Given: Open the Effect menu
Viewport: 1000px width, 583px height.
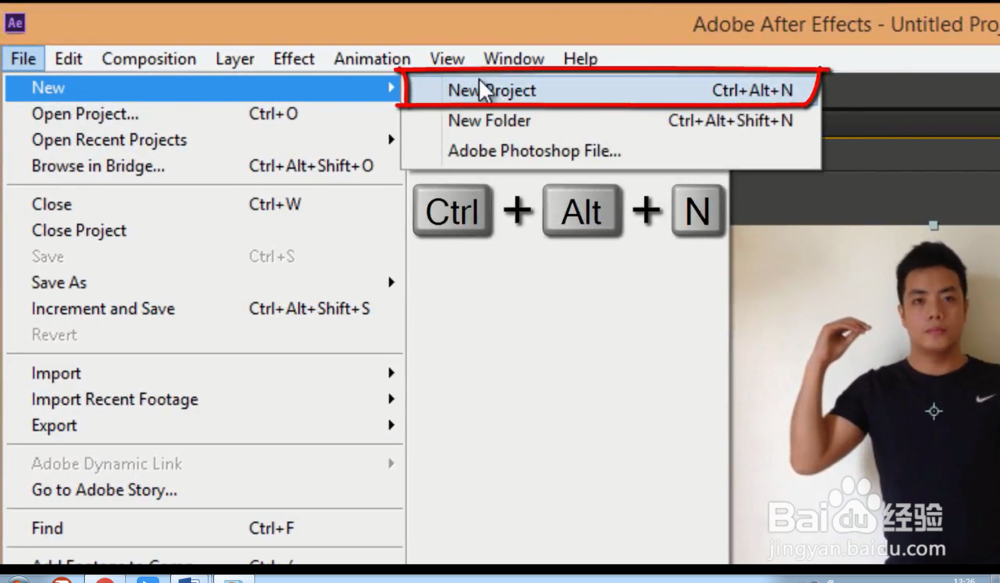Looking at the screenshot, I should pos(294,59).
